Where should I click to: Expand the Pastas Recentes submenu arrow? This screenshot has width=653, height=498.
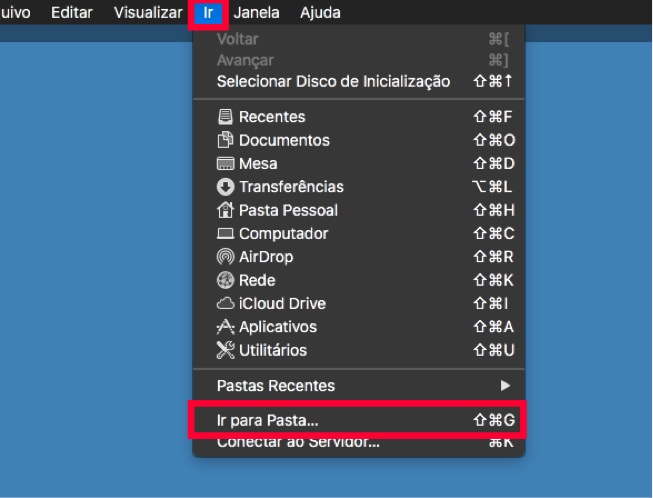coord(505,385)
